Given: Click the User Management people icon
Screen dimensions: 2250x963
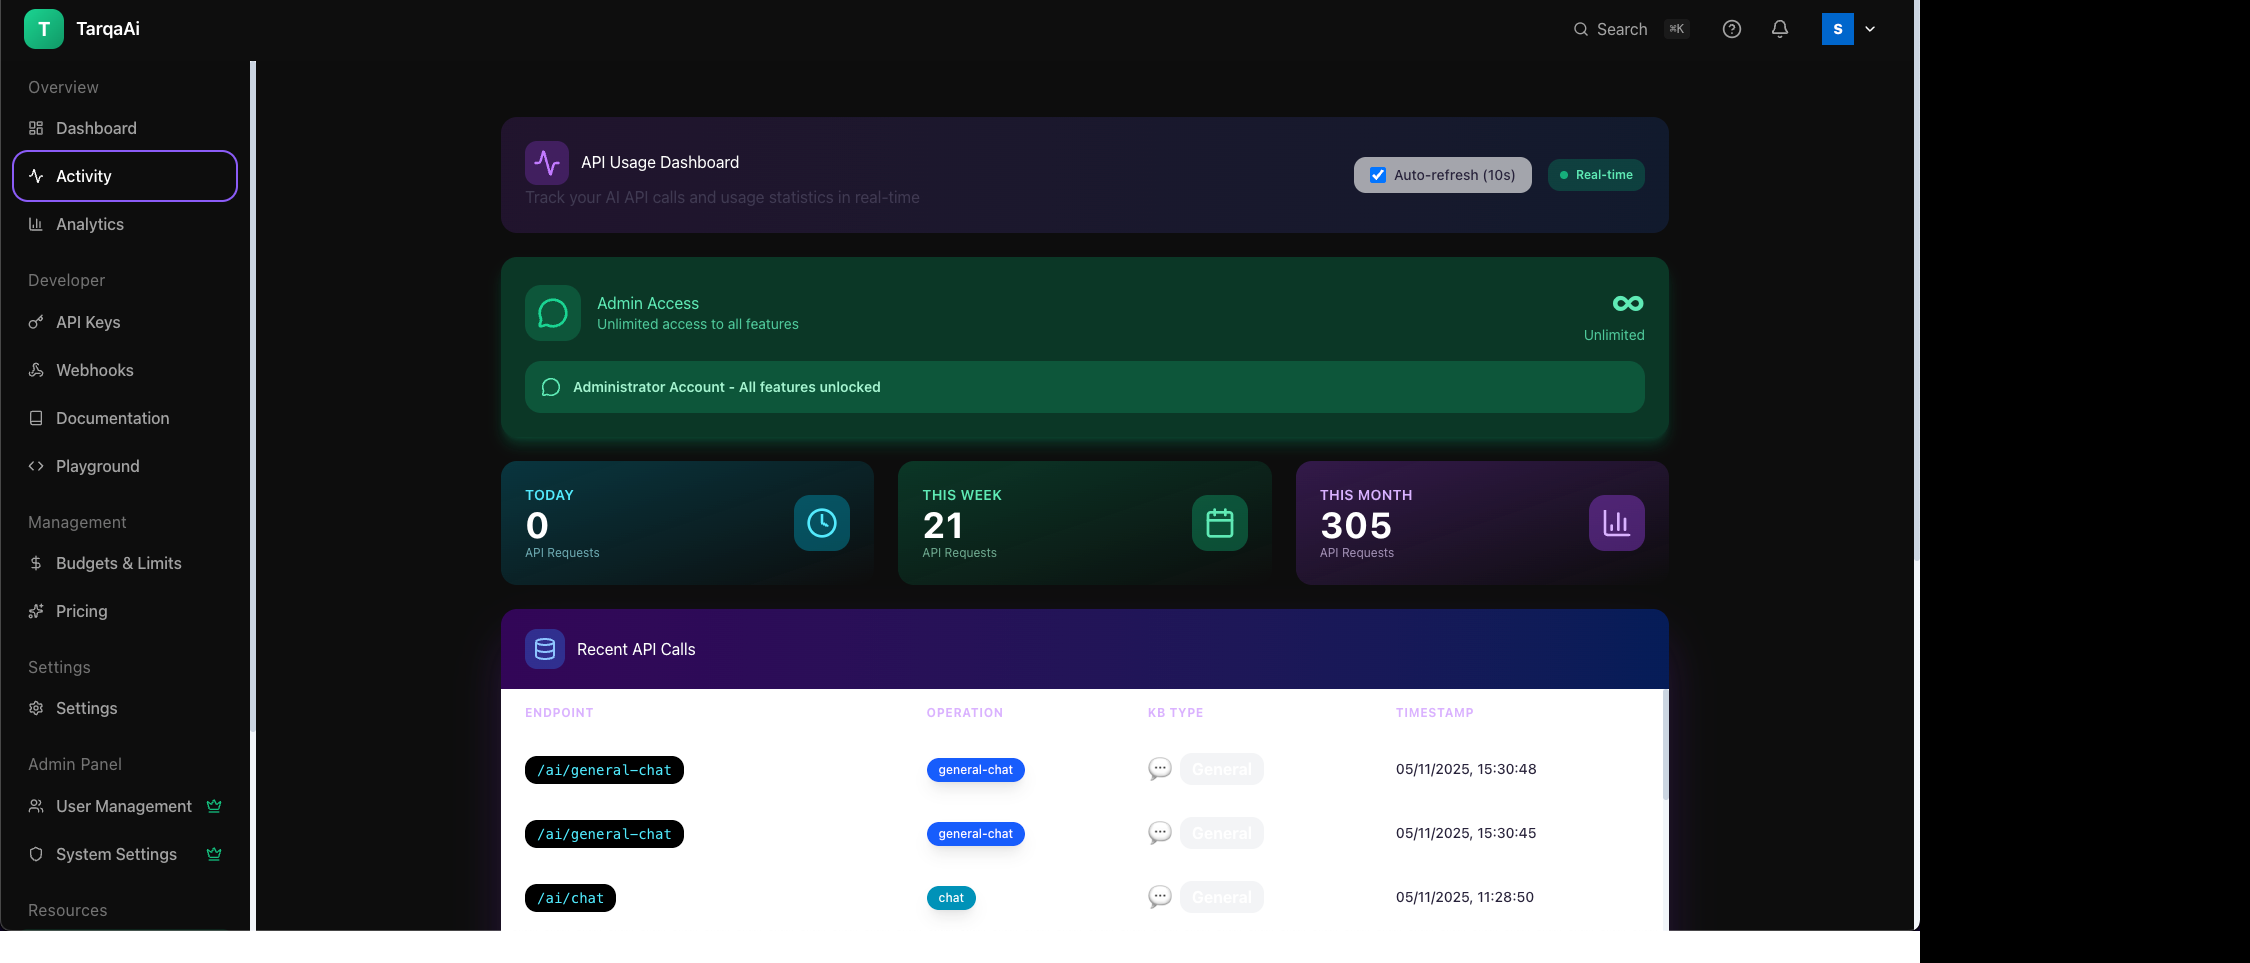Looking at the screenshot, I should pyautogui.click(x=36, y=806).
